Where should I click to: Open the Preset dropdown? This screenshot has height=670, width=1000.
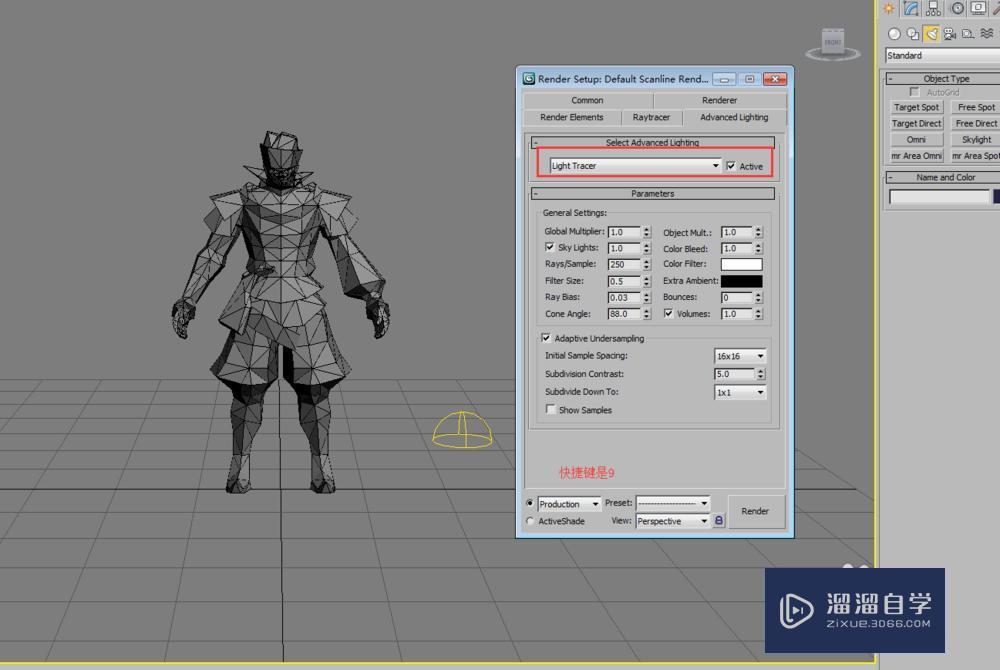click(673, 503)
